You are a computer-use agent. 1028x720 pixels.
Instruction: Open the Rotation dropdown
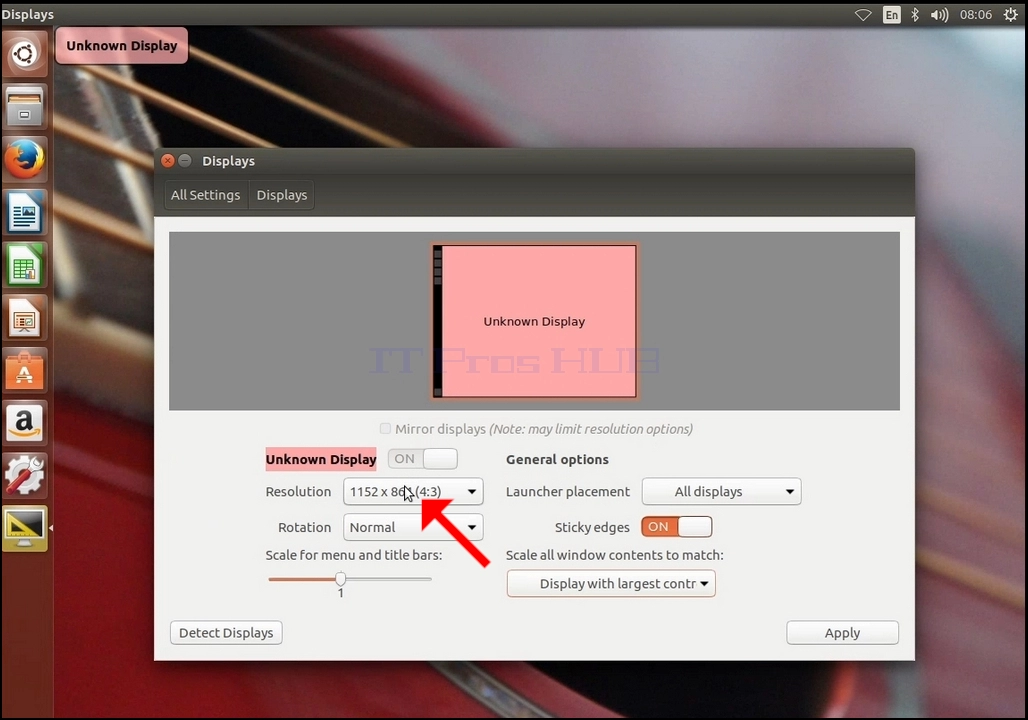(x=413, y=527)
